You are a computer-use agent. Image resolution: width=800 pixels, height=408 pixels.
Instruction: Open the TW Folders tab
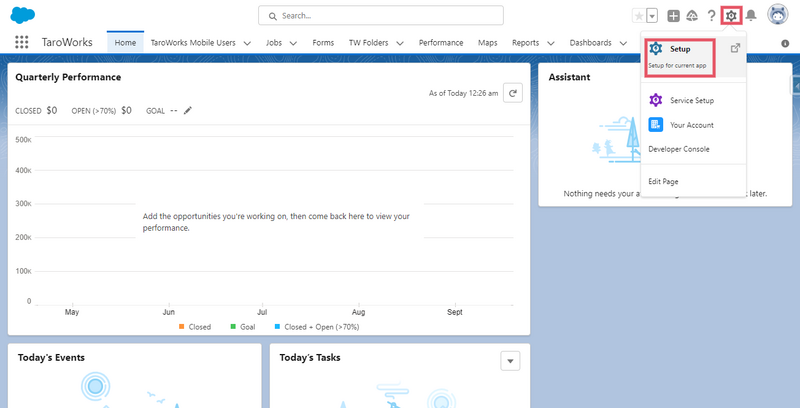click(x=368, y=43)
